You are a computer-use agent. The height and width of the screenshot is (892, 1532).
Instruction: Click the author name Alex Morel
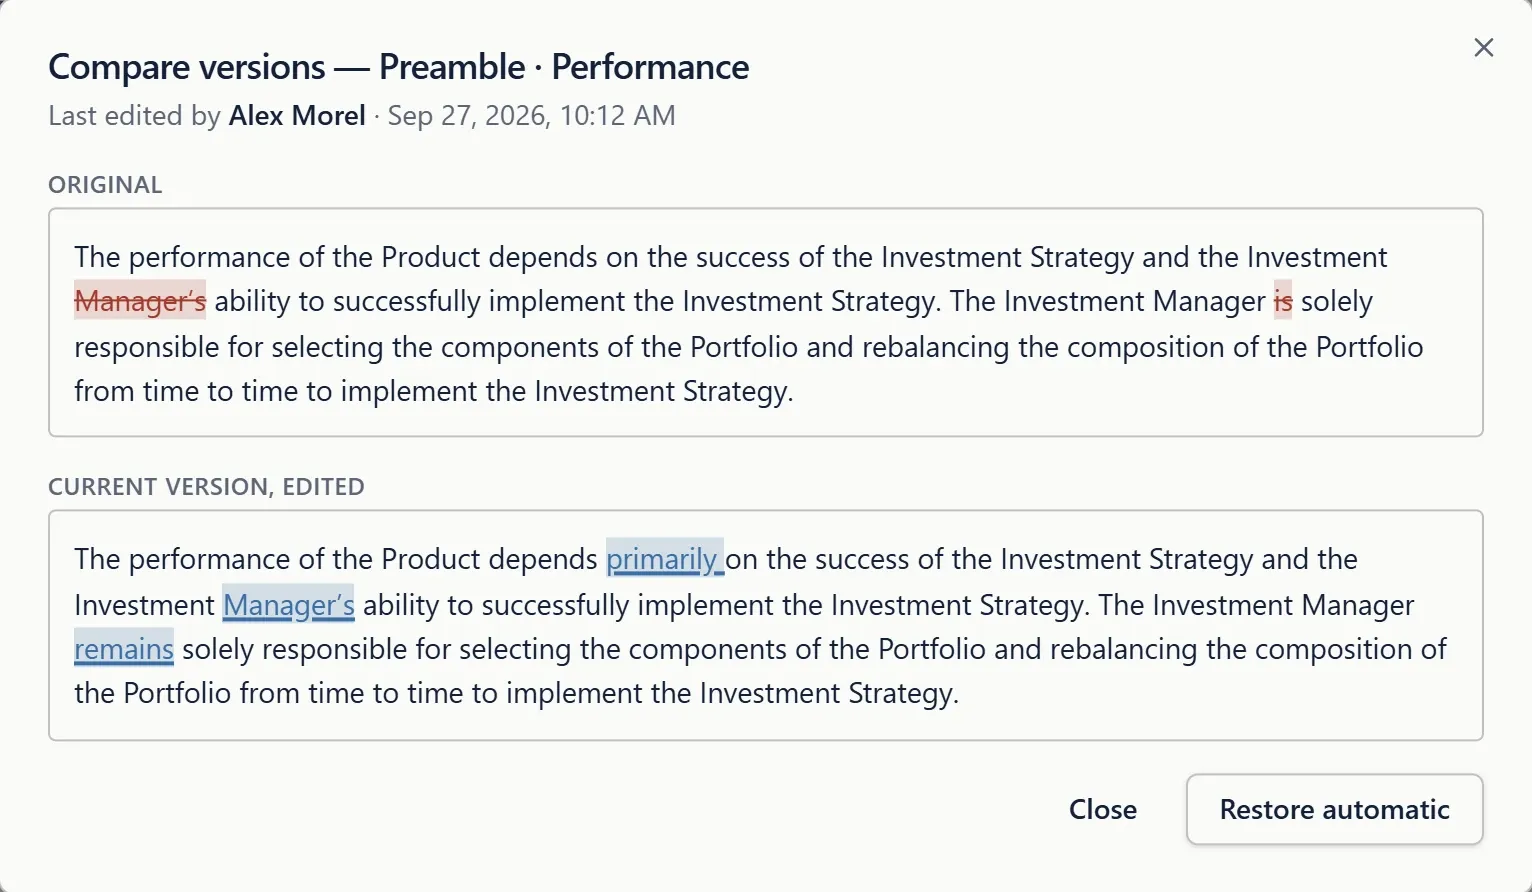(297, 116)
